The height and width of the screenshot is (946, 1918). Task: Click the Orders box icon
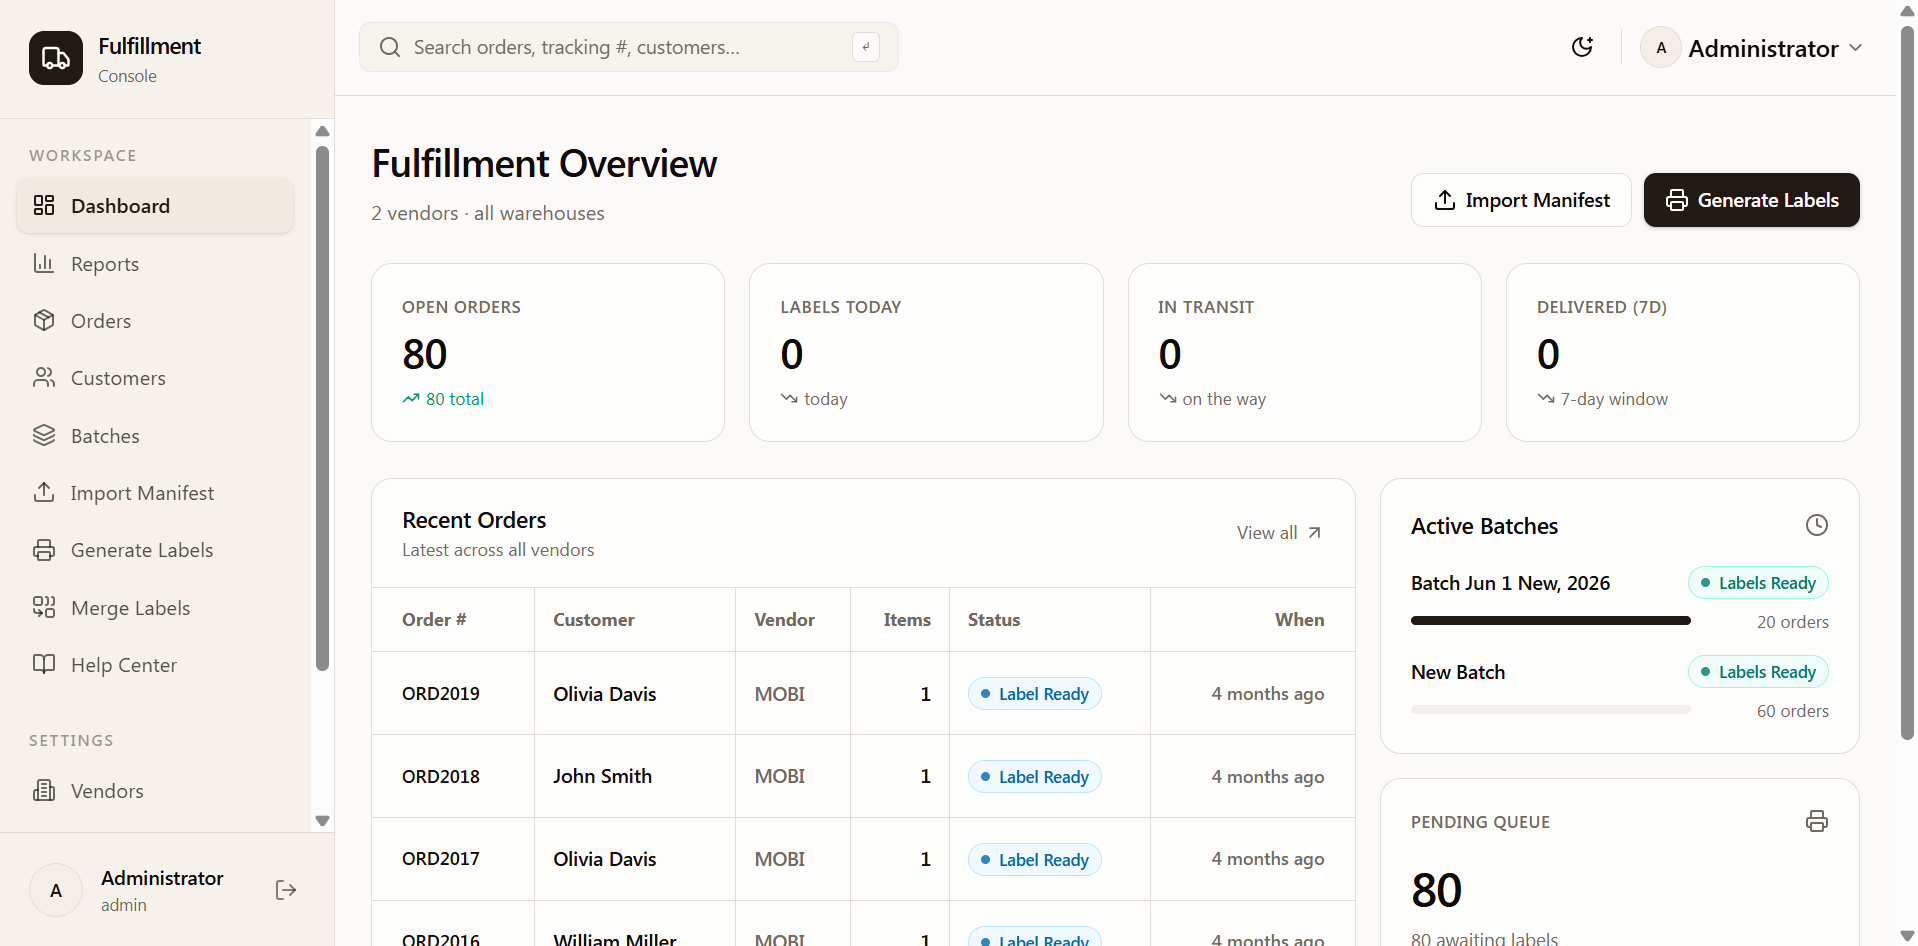pyautogui.click(x=44, y=320)
